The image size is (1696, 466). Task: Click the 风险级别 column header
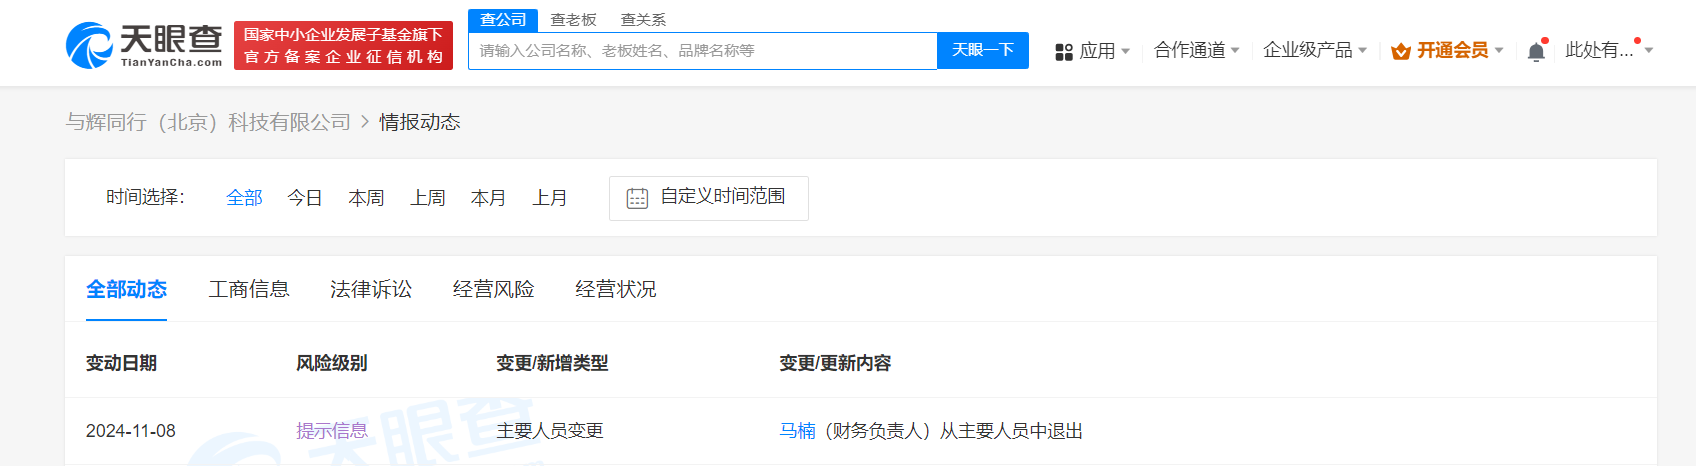coord(332,363)
